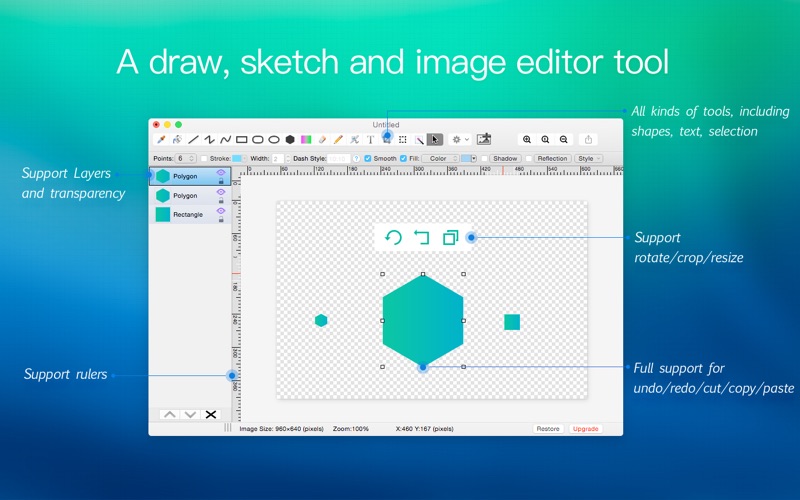Lock the highlighted Polygon layer padlock
Image resolution: width=800 pixels, height=500 pixels.
coord(221,181)
